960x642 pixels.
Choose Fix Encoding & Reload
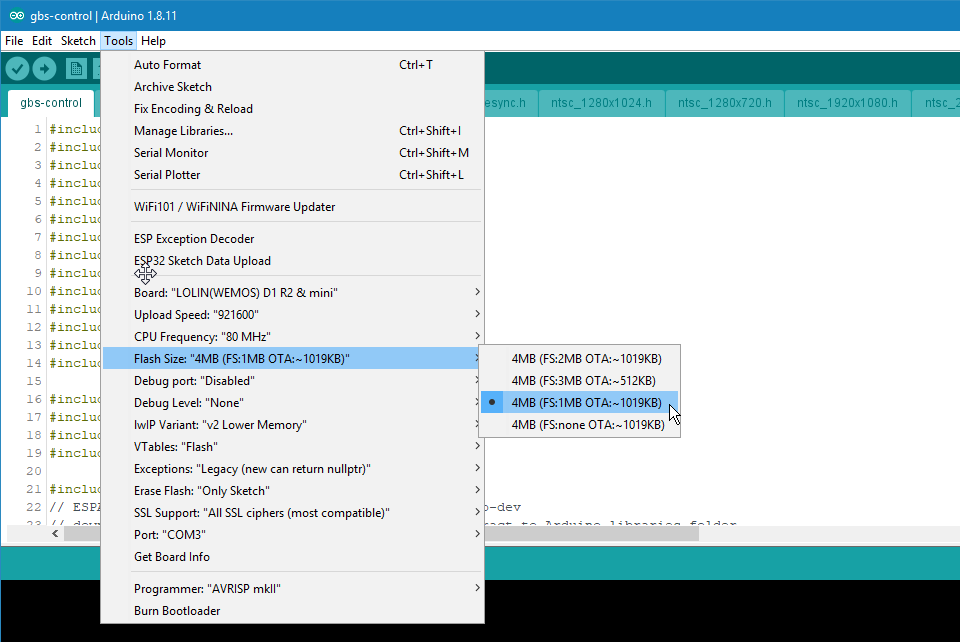tap(293, 109)
